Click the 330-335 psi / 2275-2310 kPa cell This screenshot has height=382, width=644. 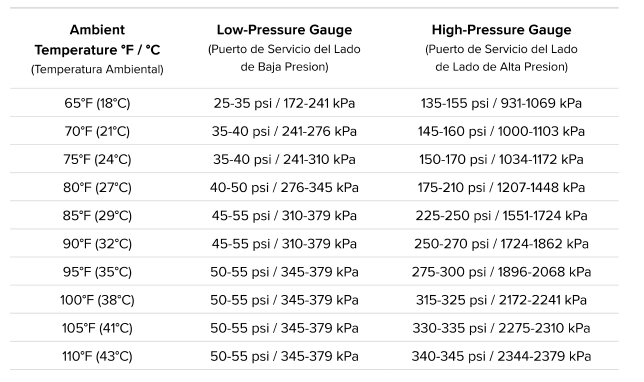tap(501, 328)
